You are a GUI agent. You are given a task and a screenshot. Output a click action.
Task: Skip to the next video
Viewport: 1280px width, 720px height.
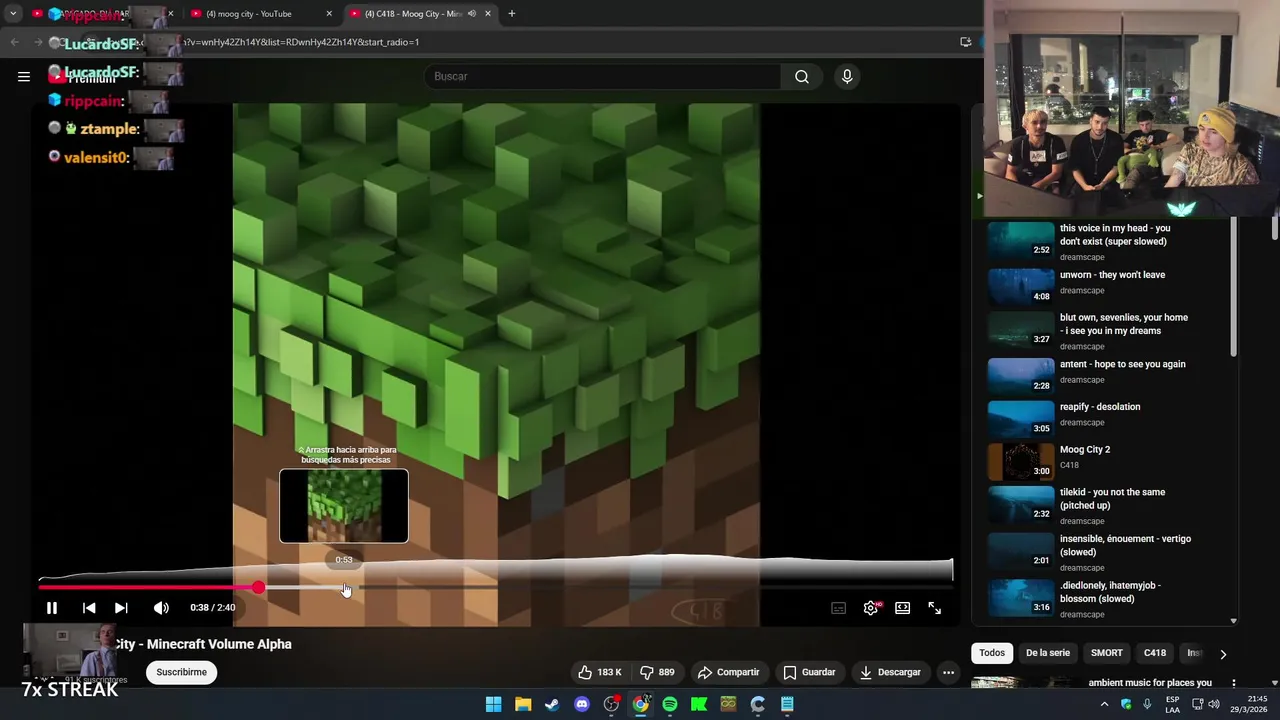tap(121, 608)
